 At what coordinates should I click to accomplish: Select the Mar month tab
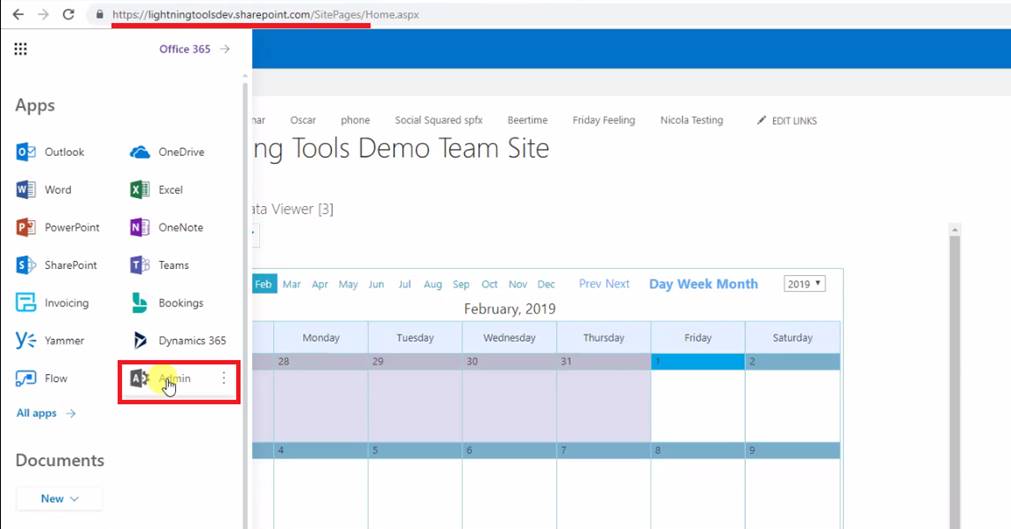coord(291,284)
